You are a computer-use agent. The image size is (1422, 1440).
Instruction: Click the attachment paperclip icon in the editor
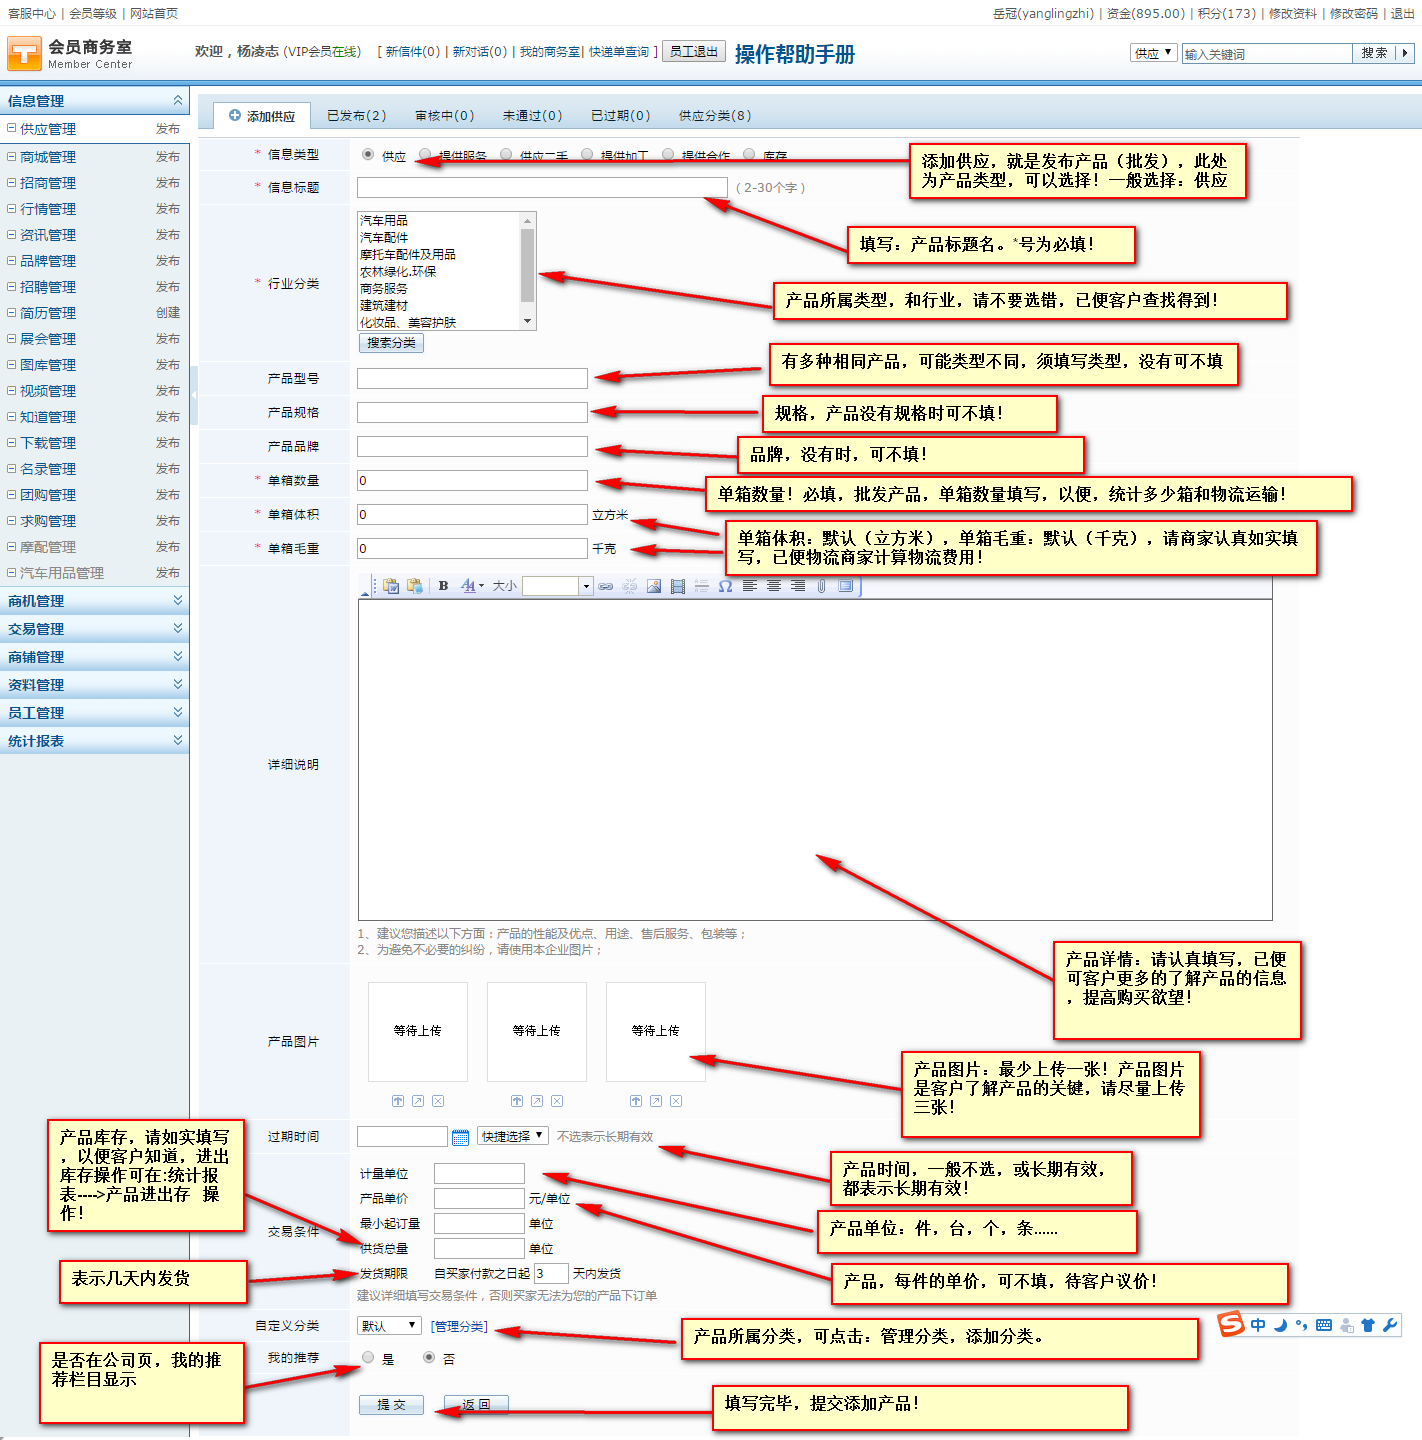point(821,586)
